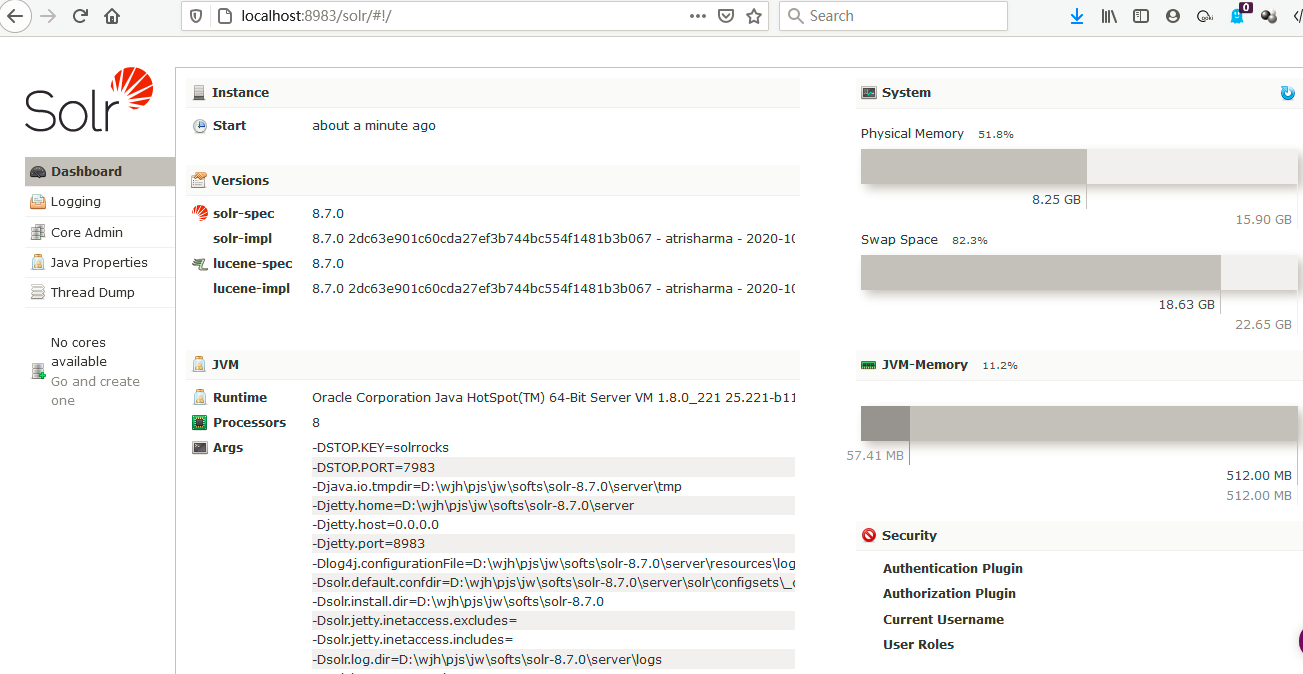Click the Swap Space usage bar
The width and height of the screenshot is (1303, 674).
[x=1079, y=273]
